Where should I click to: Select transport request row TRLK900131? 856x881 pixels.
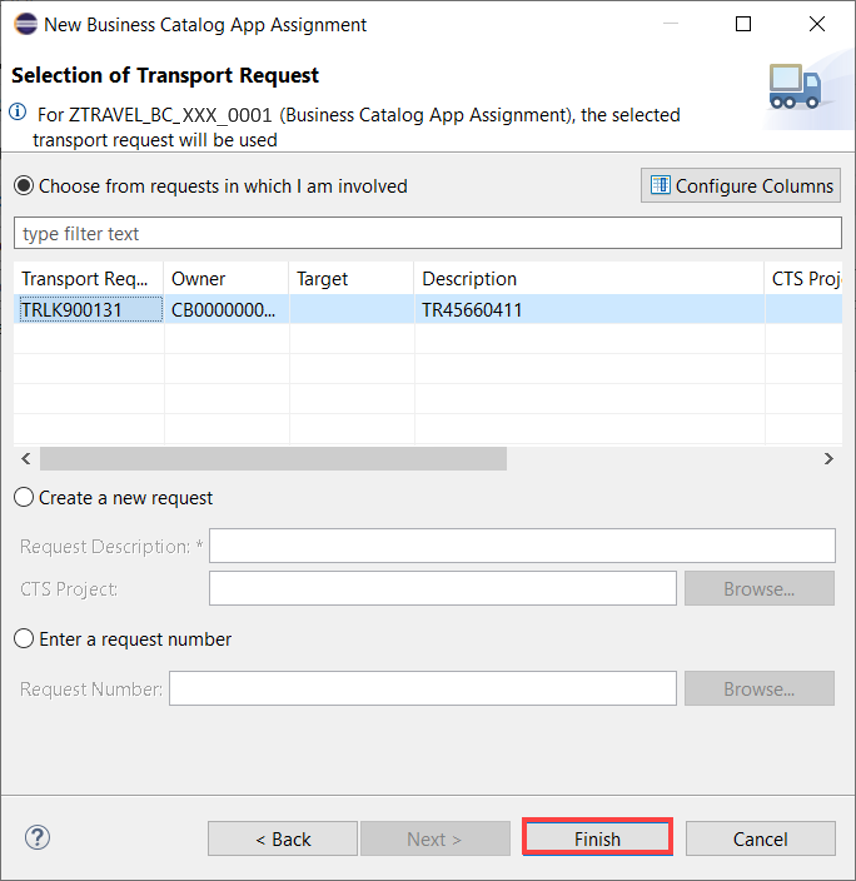click(x=427, y=310)
